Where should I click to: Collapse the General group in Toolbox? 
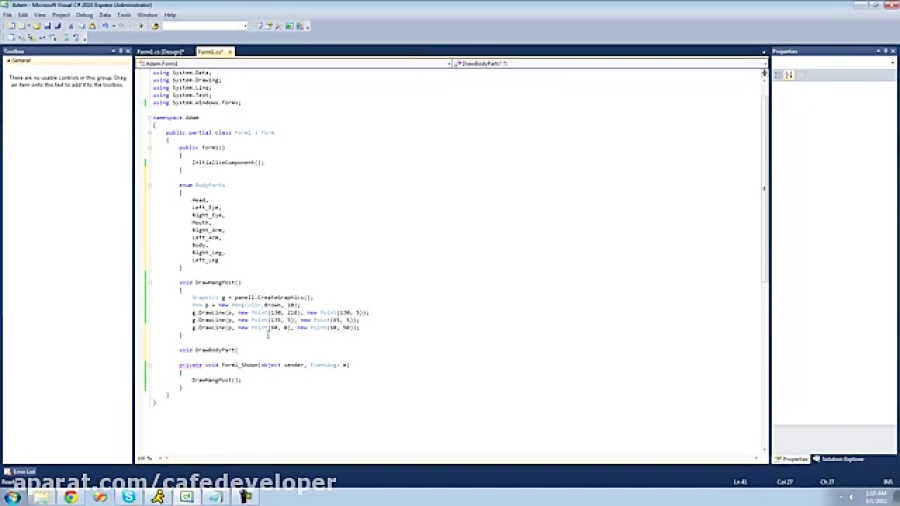click(8, 60)
